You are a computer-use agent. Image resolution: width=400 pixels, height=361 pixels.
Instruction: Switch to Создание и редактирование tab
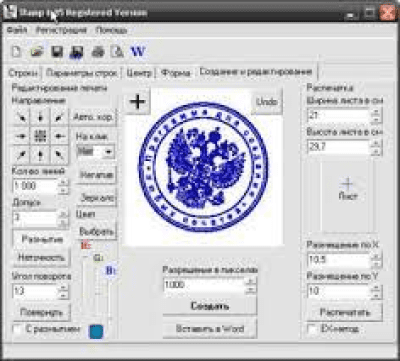[256, 72]
